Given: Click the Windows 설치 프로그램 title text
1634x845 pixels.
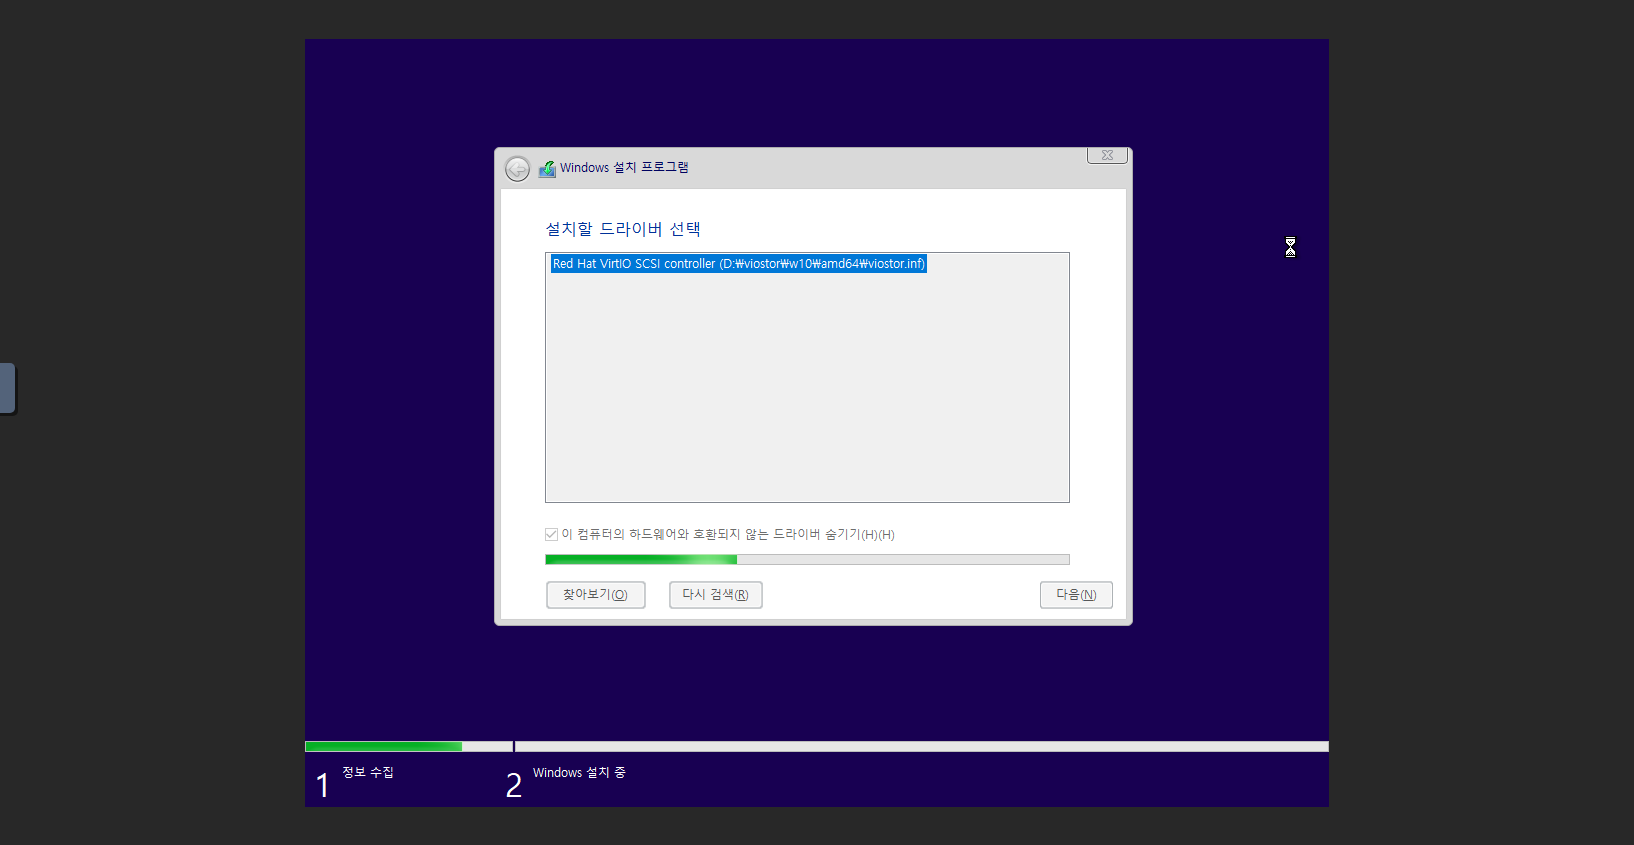Looking at the screenshot, I should (624, 168).
